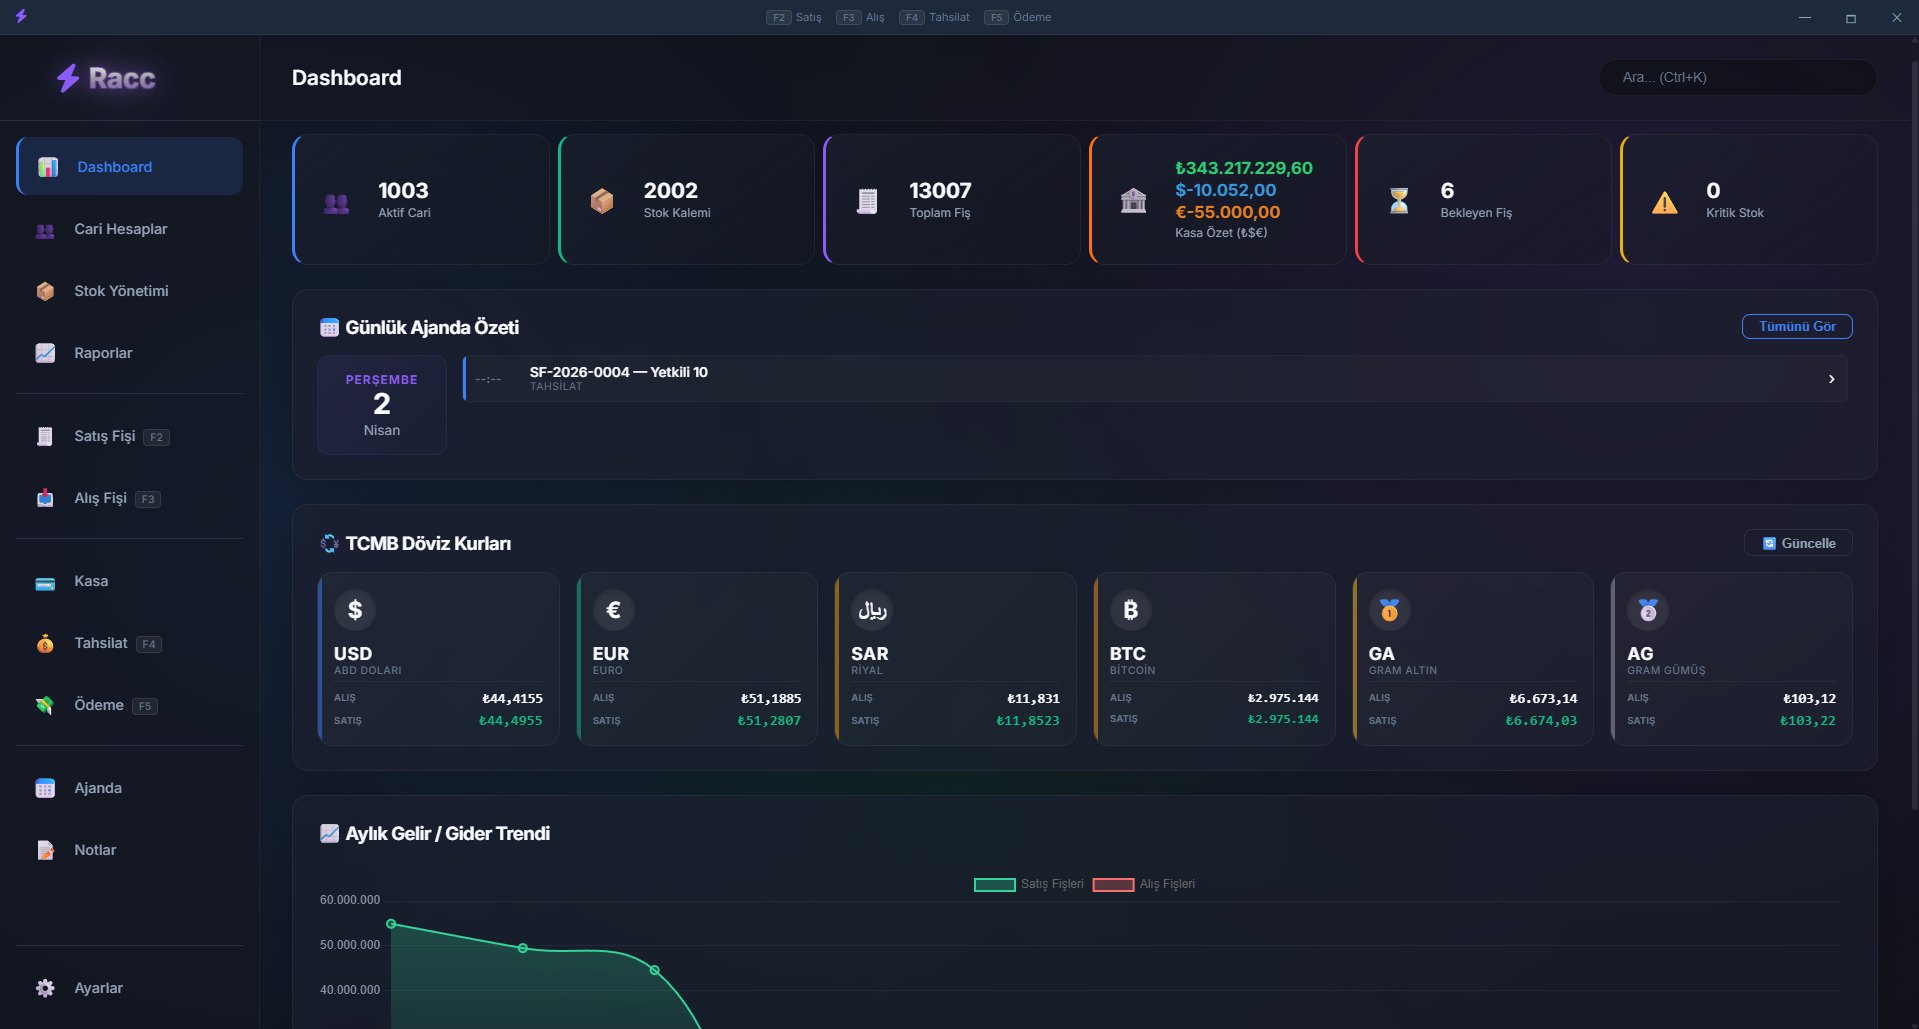Click the Tahsilat coin icon

point(45,643)
